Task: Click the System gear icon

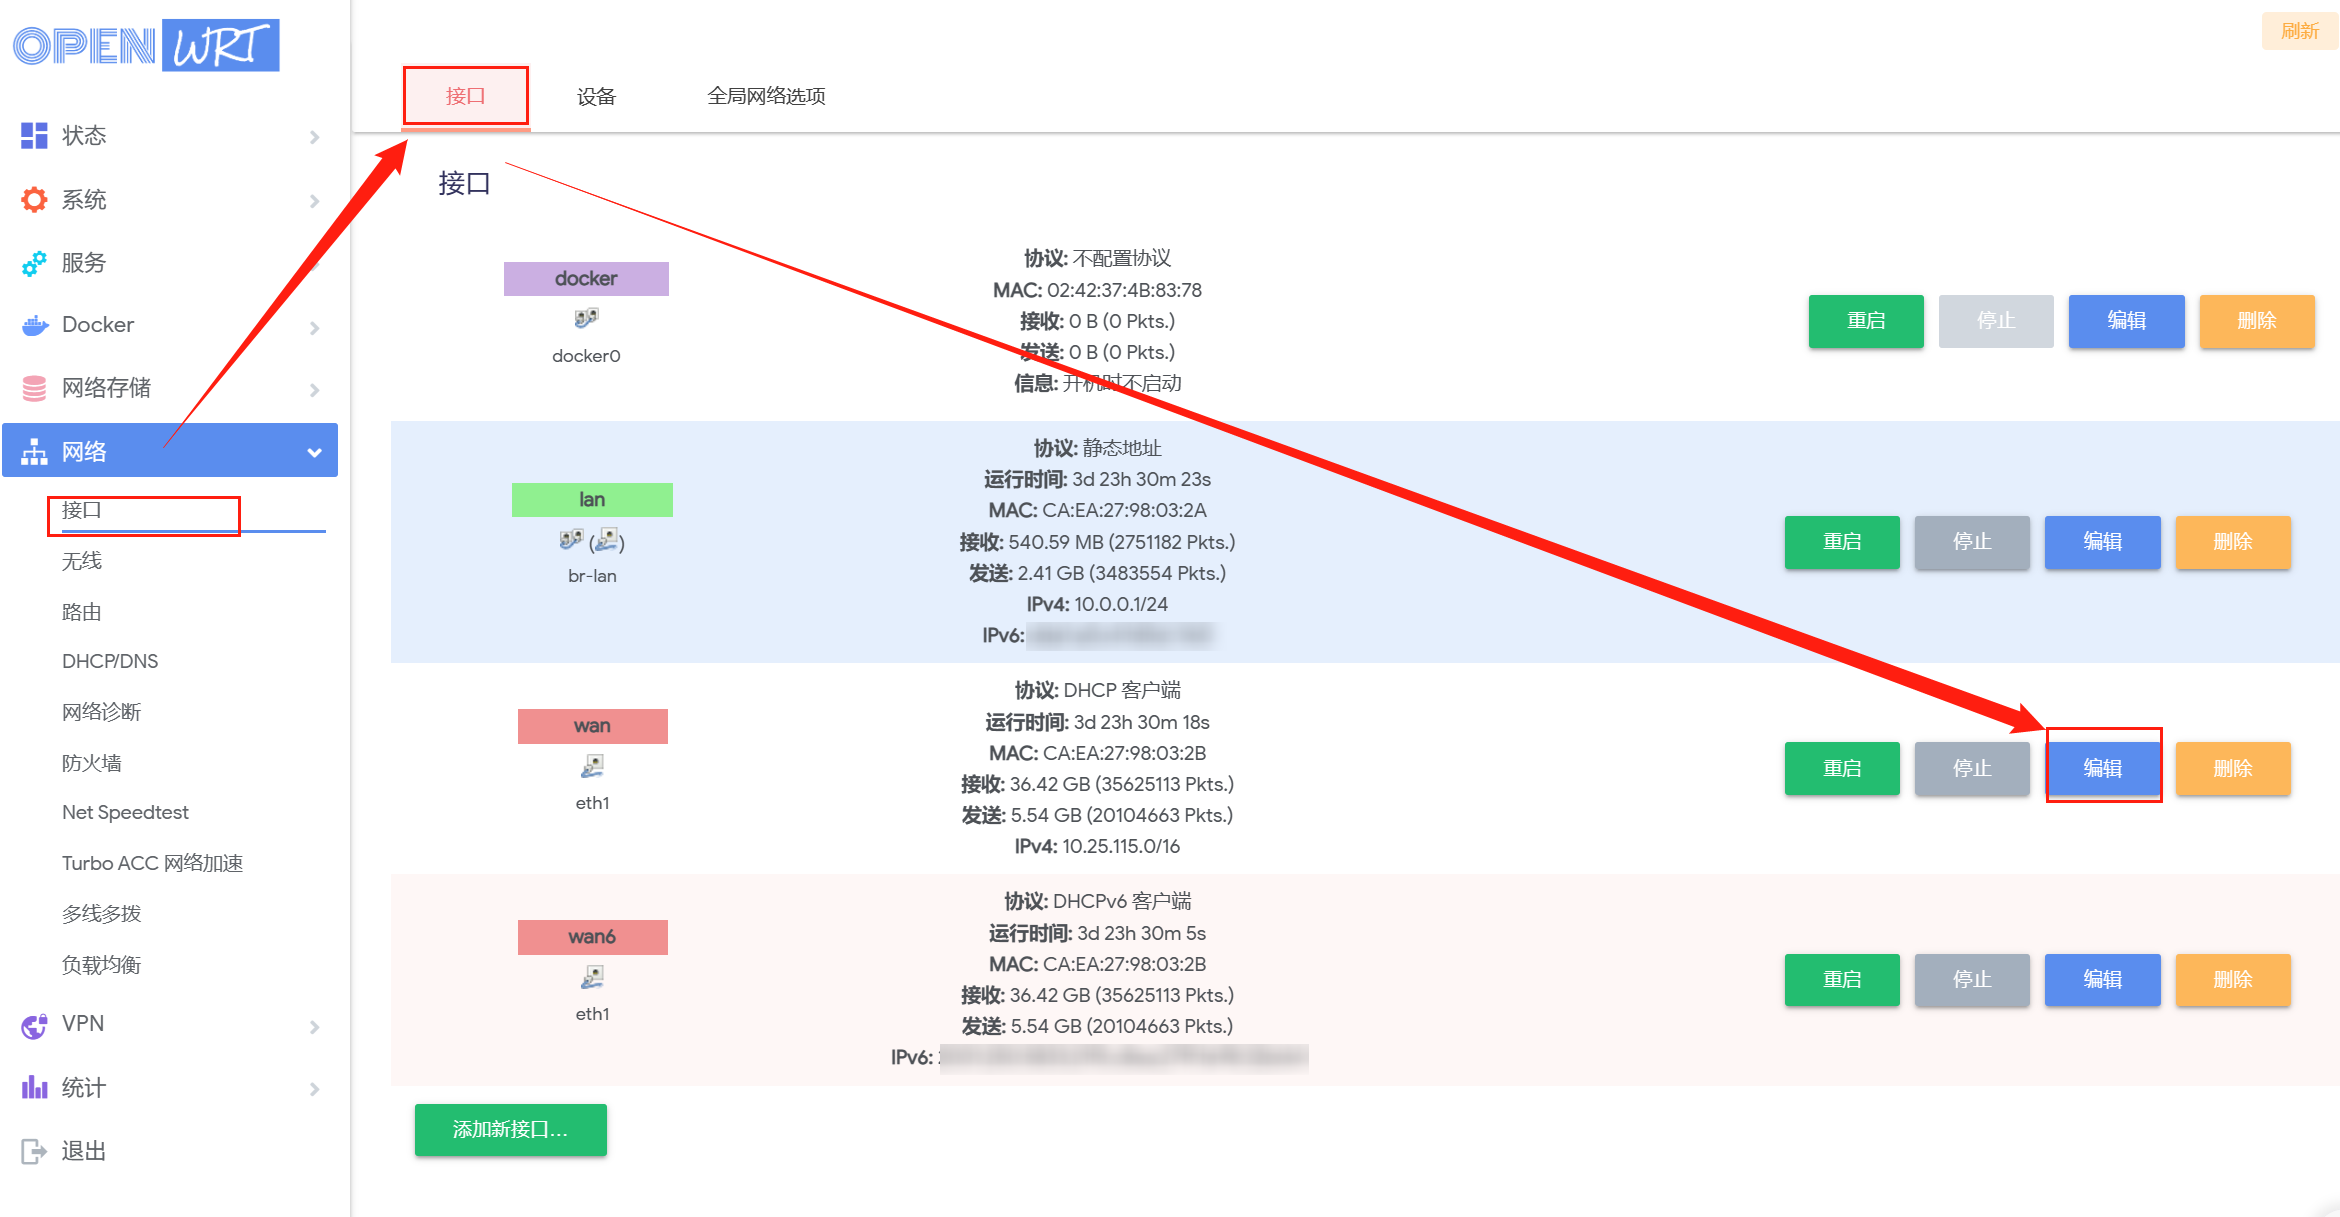Action: [34, 199]
